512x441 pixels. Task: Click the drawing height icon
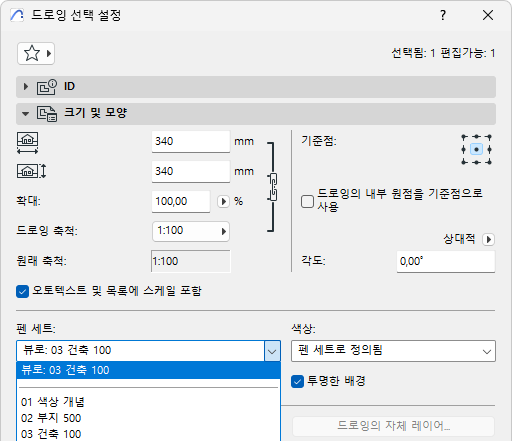[x=32, y=171]
